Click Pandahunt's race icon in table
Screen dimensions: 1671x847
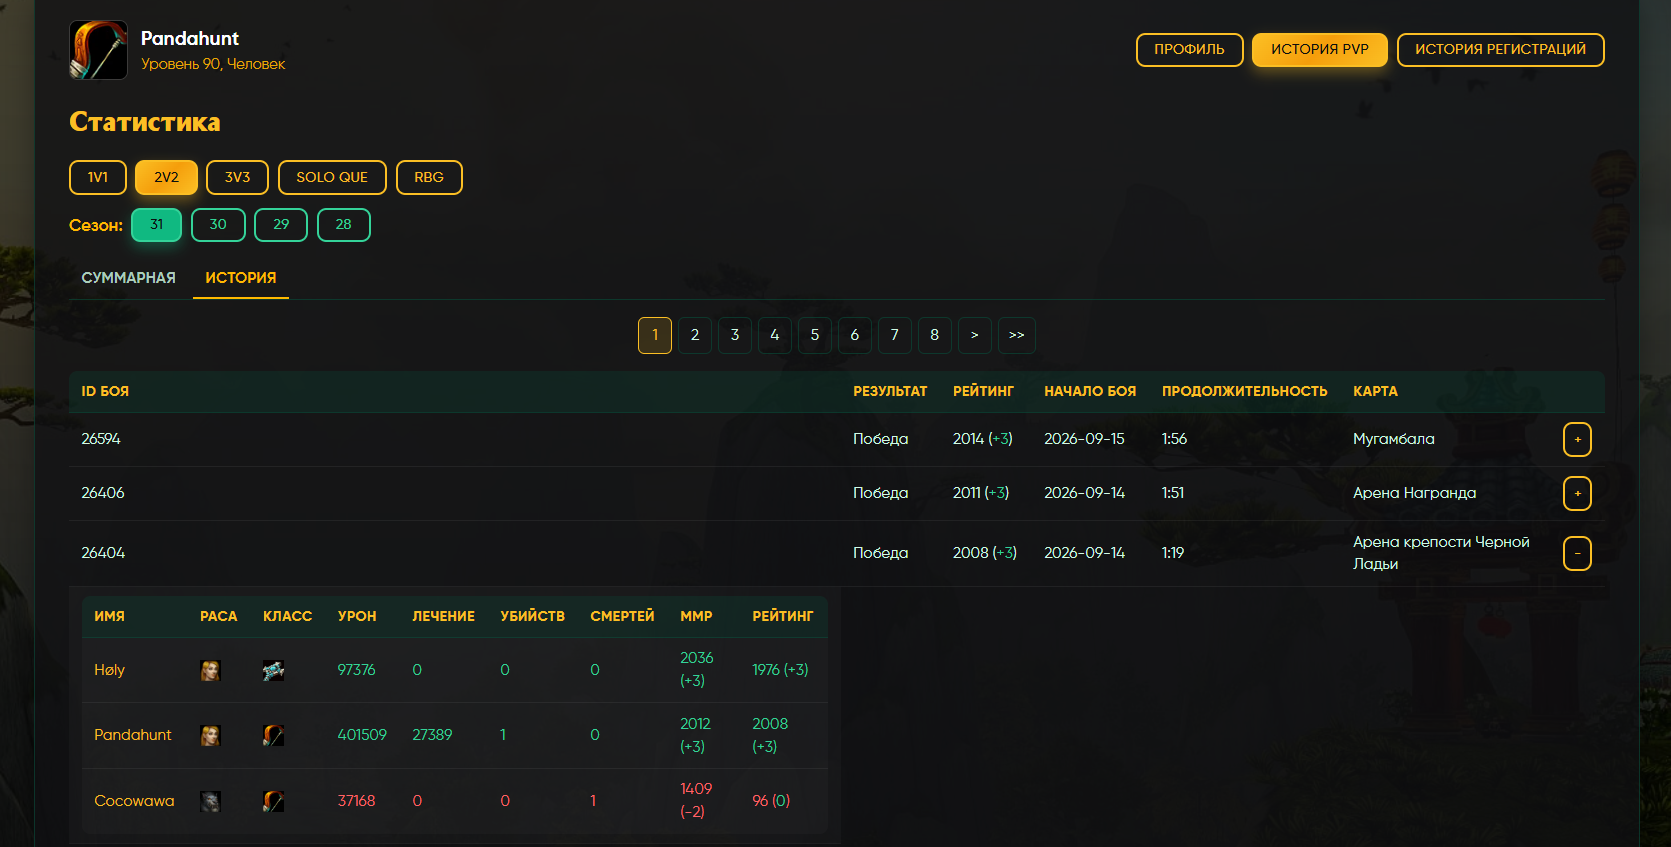click(x=210, y=736)
